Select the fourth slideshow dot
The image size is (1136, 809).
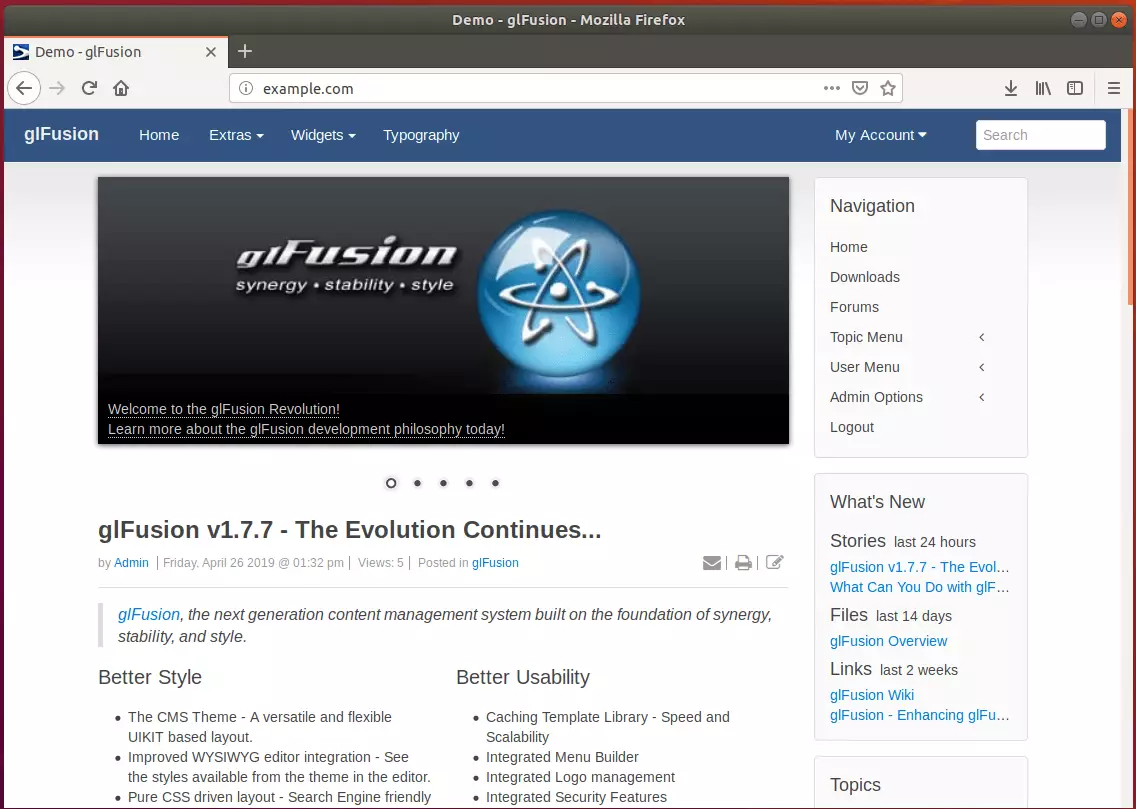pyautogui.click(x=469, y=483)
